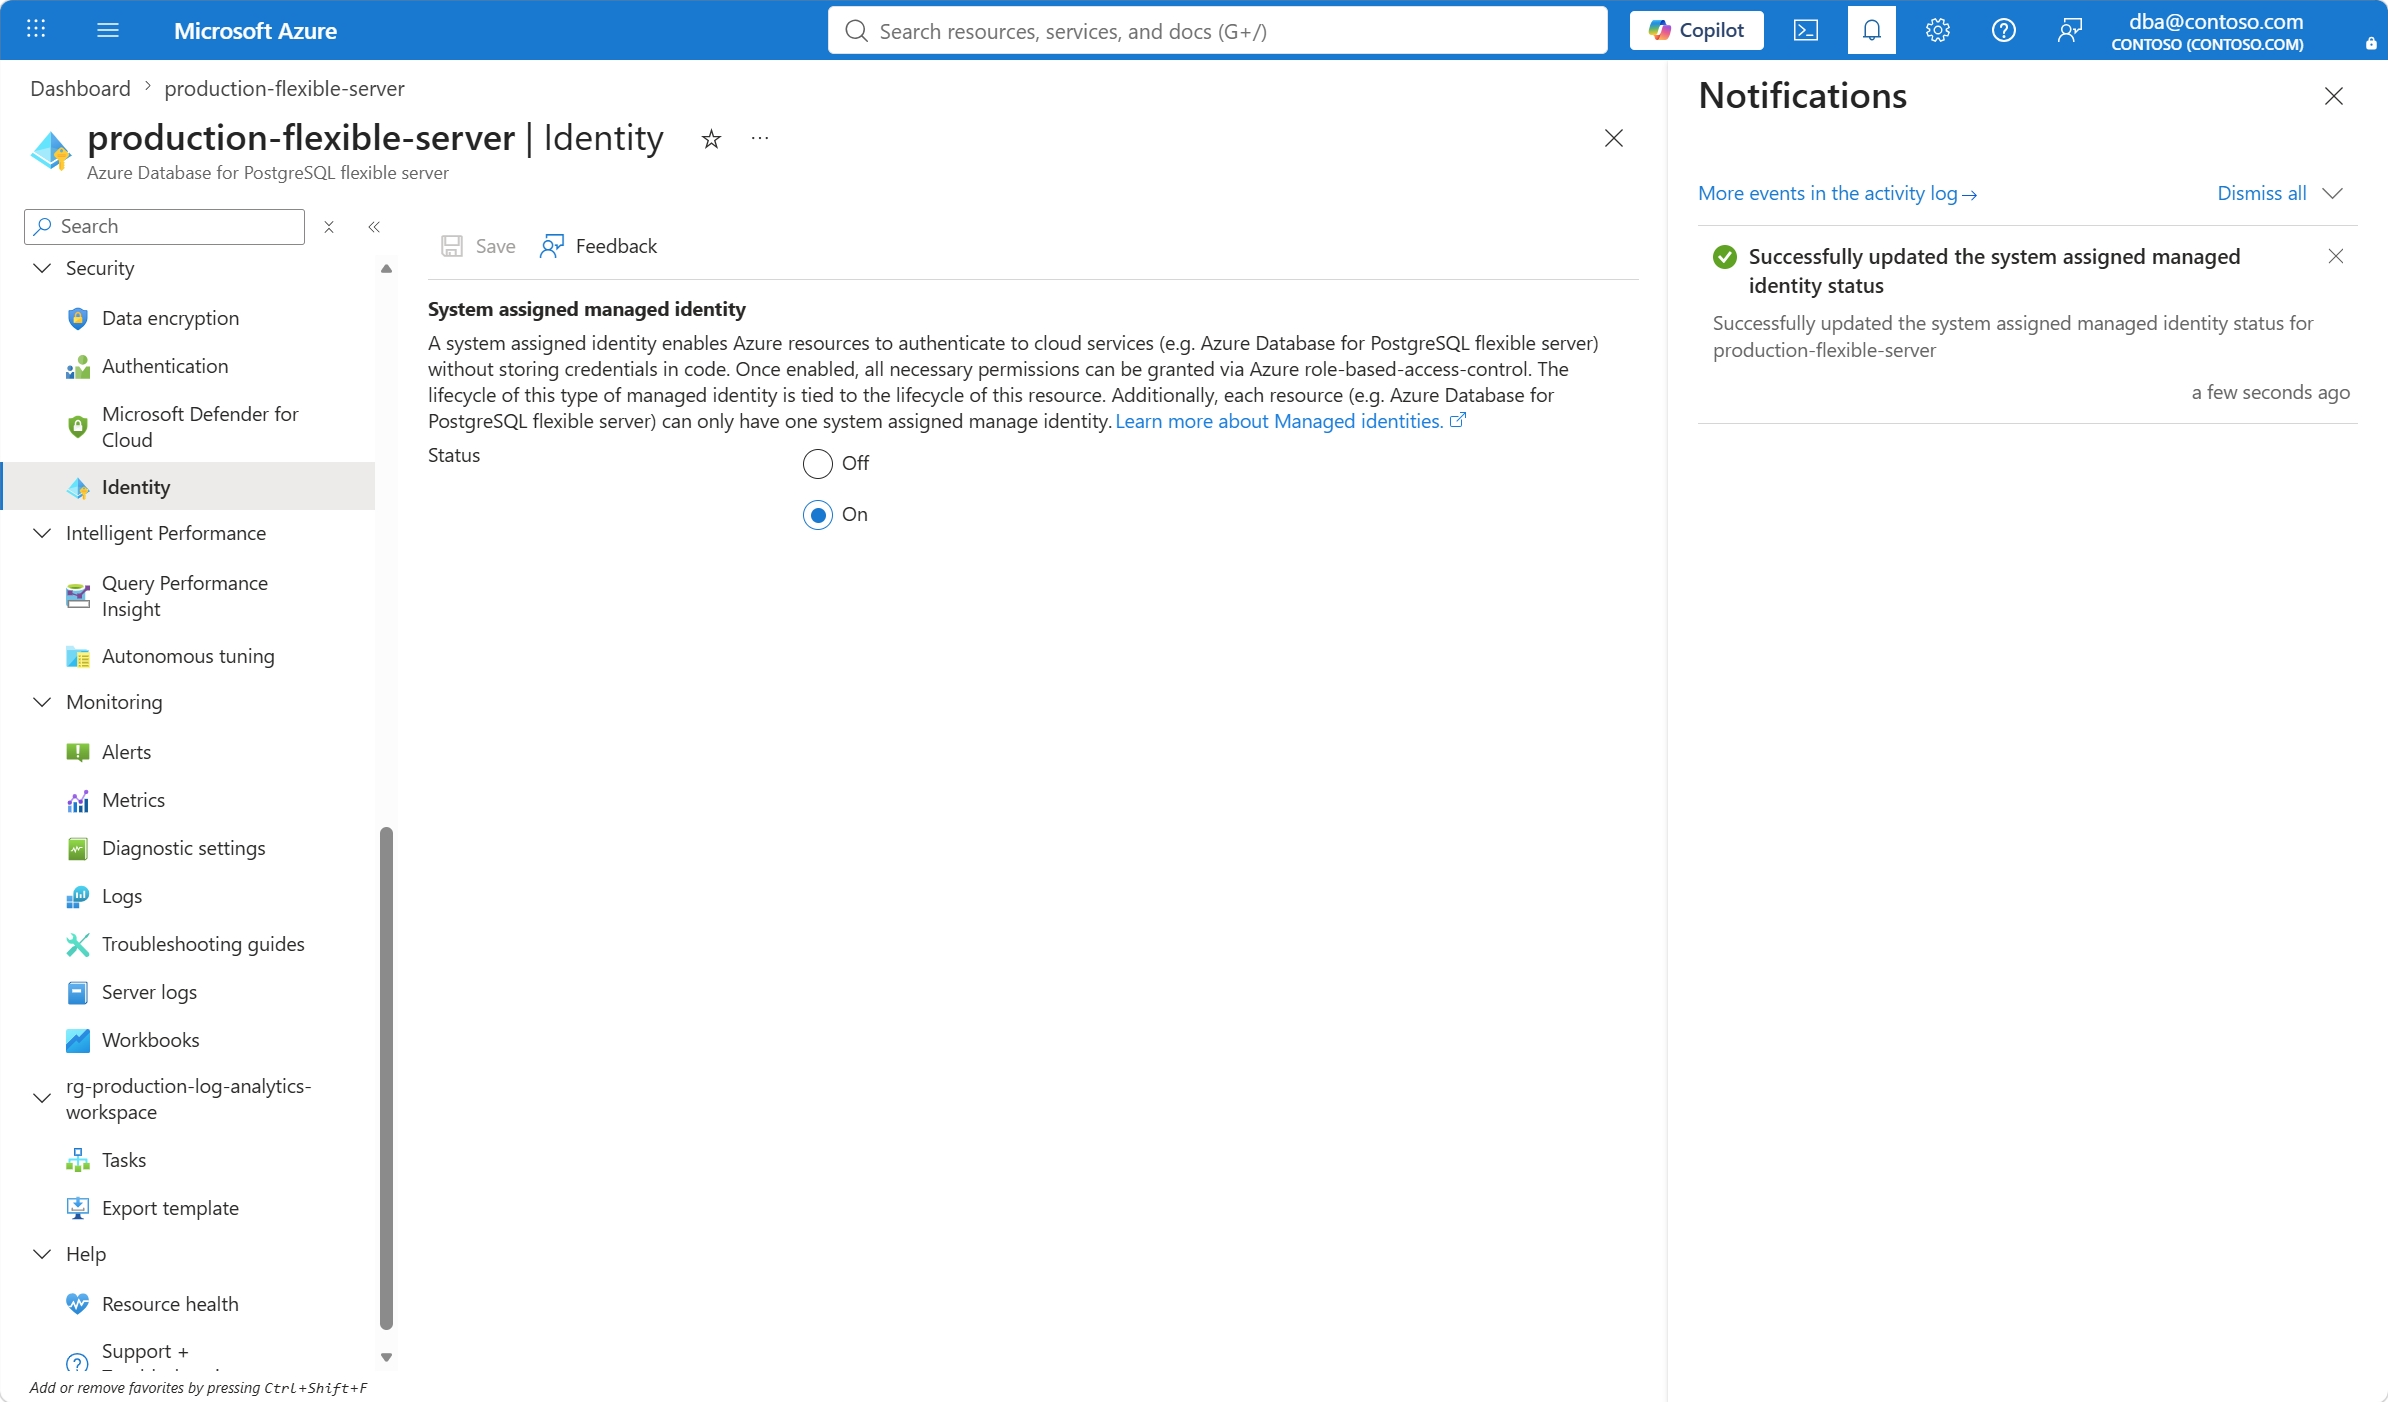
Task: Collapse the Help section
Action: (42, 1254)
